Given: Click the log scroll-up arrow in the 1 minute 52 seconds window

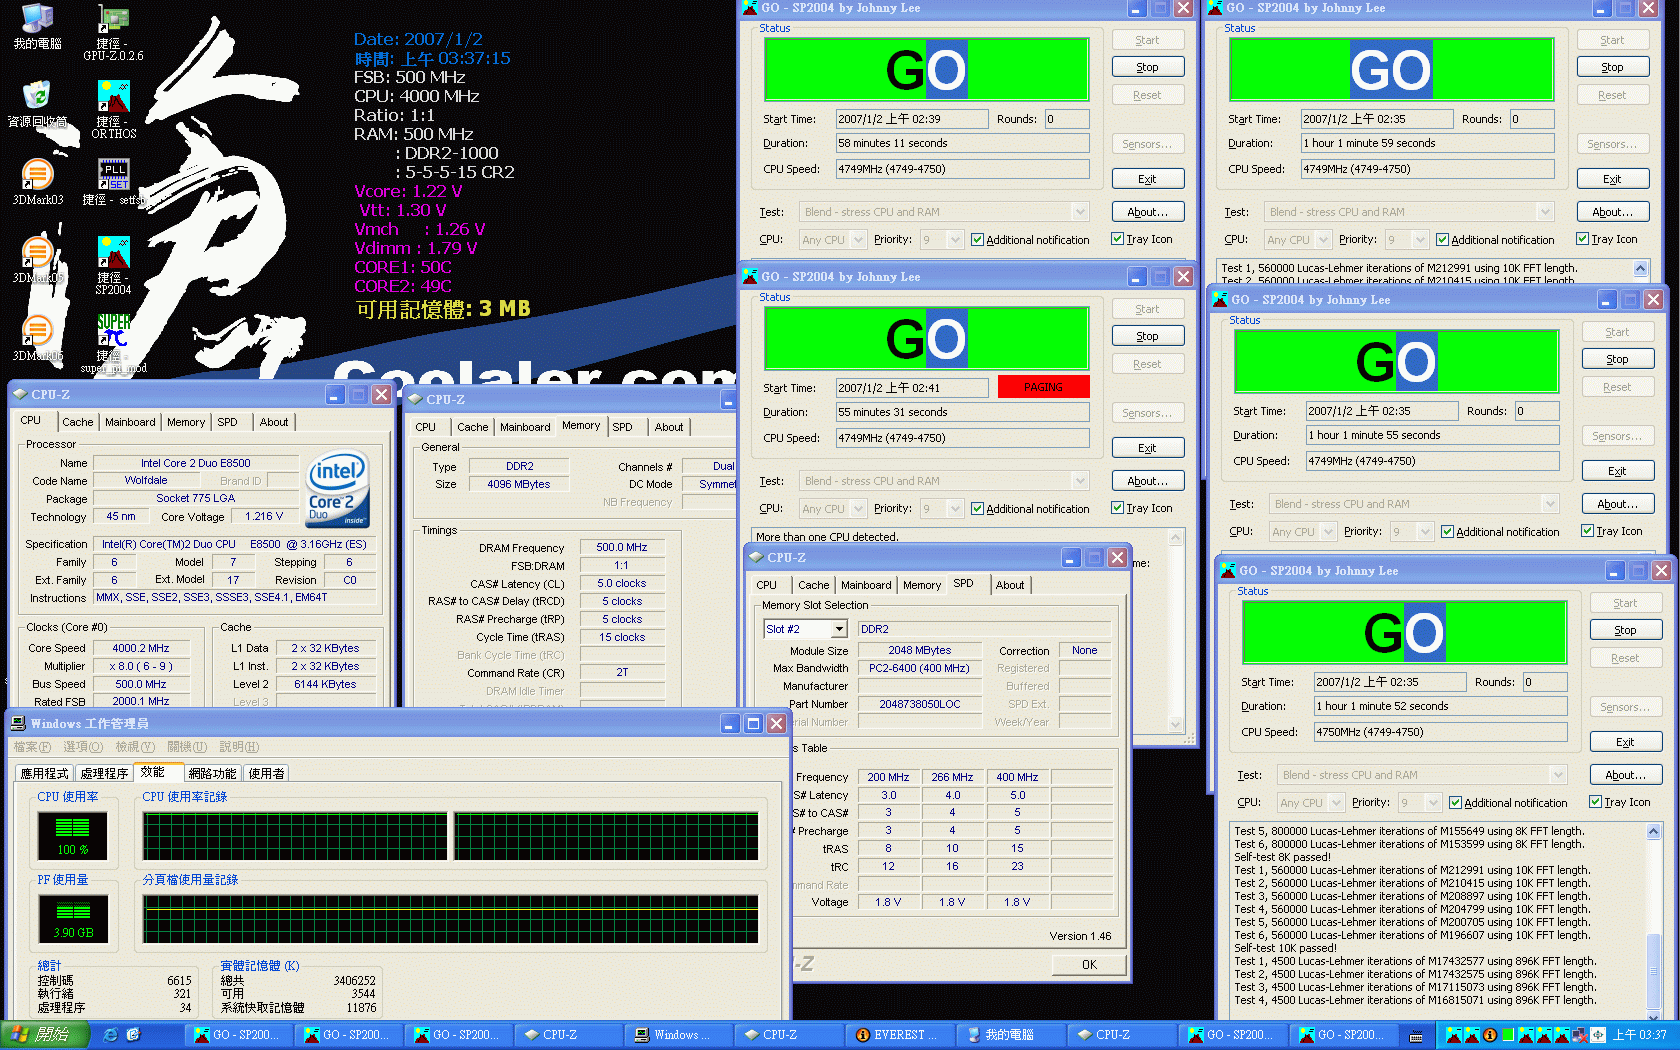Looking at the screenshot, I should pyautogui.click(x=1654, y=832).
